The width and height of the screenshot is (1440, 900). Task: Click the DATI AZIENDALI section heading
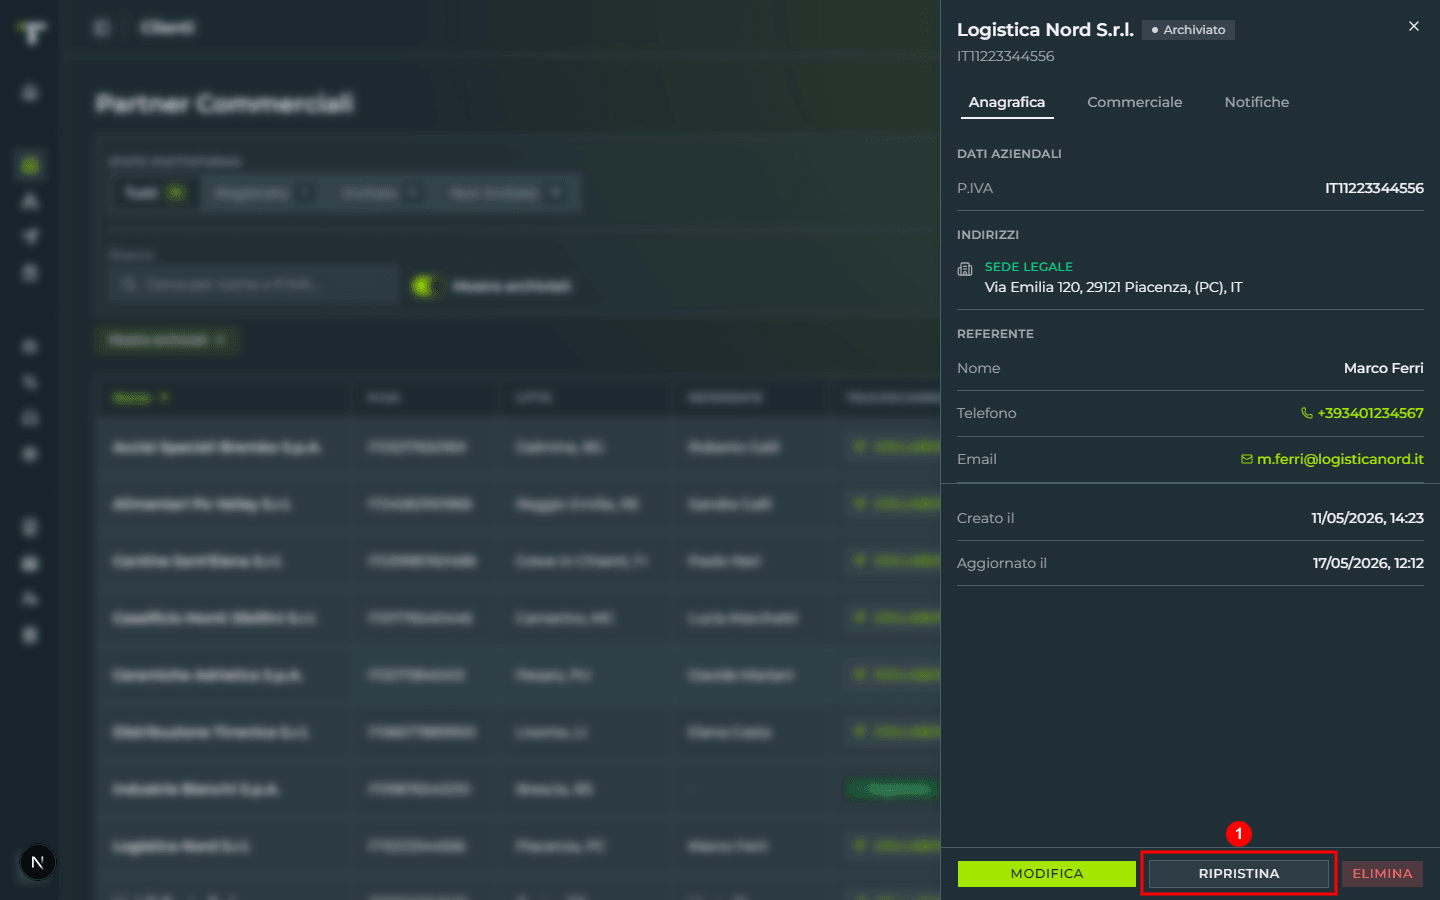point(1009,154)
